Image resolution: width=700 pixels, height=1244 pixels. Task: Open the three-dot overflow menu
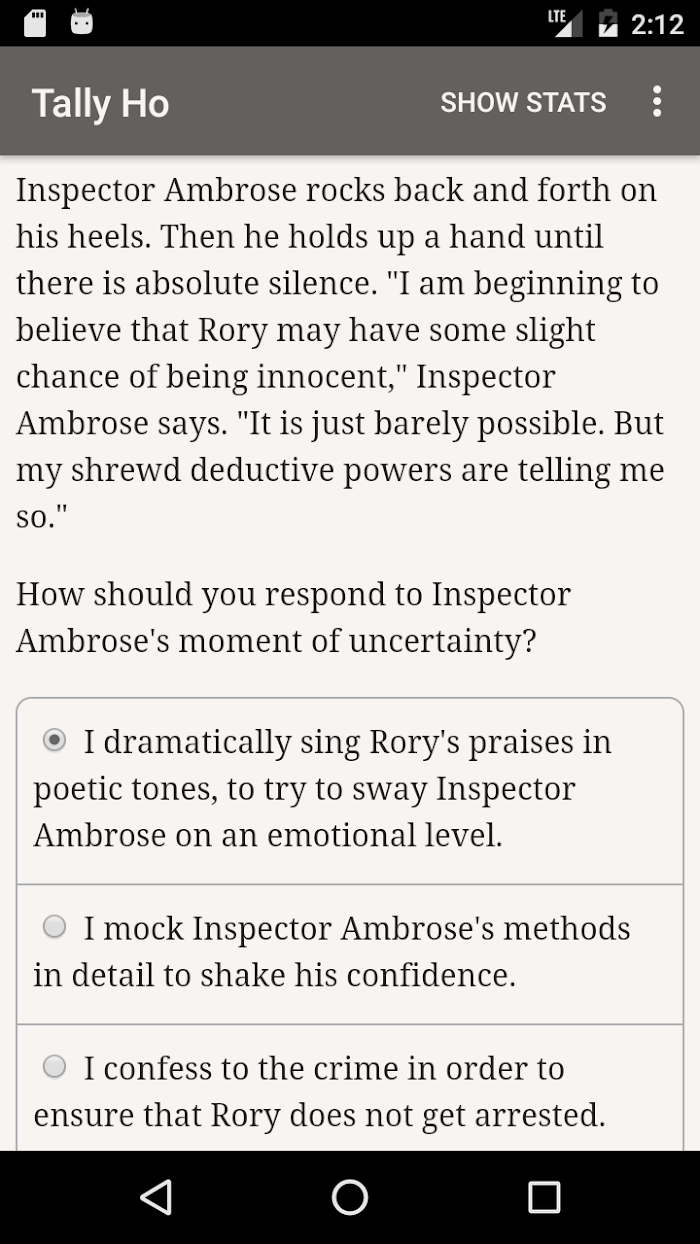(x=656, y=102)
